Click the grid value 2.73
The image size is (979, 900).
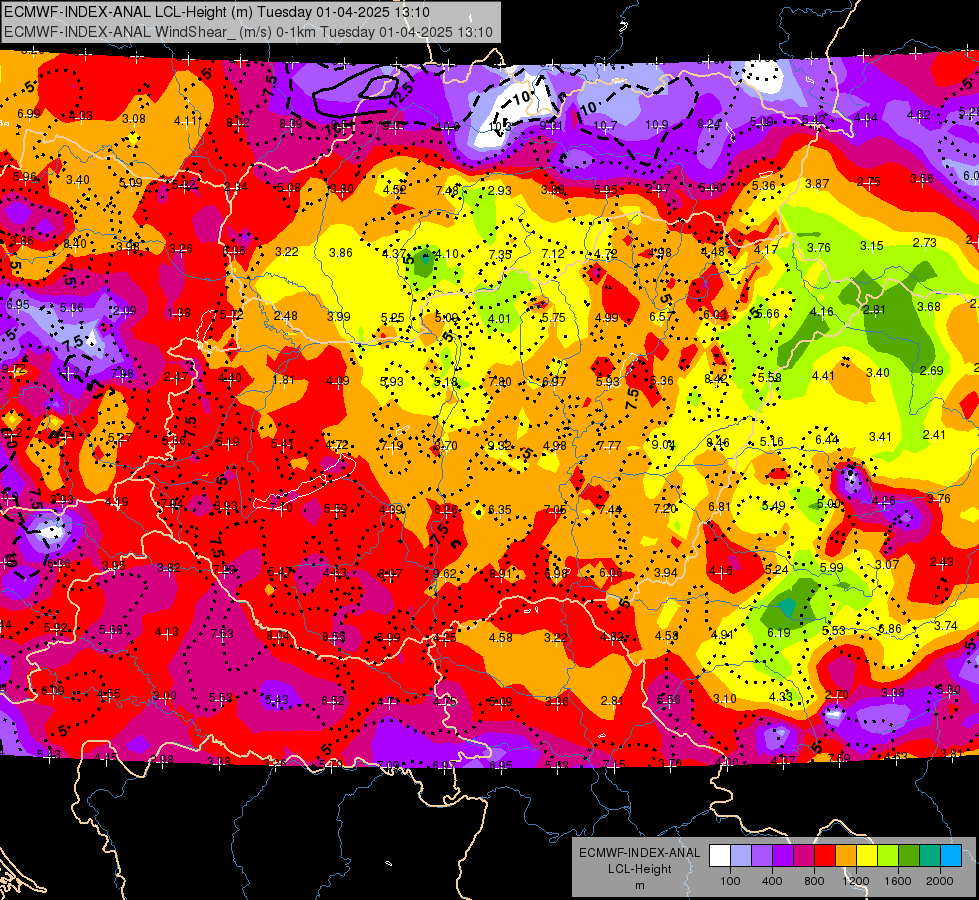925,242
